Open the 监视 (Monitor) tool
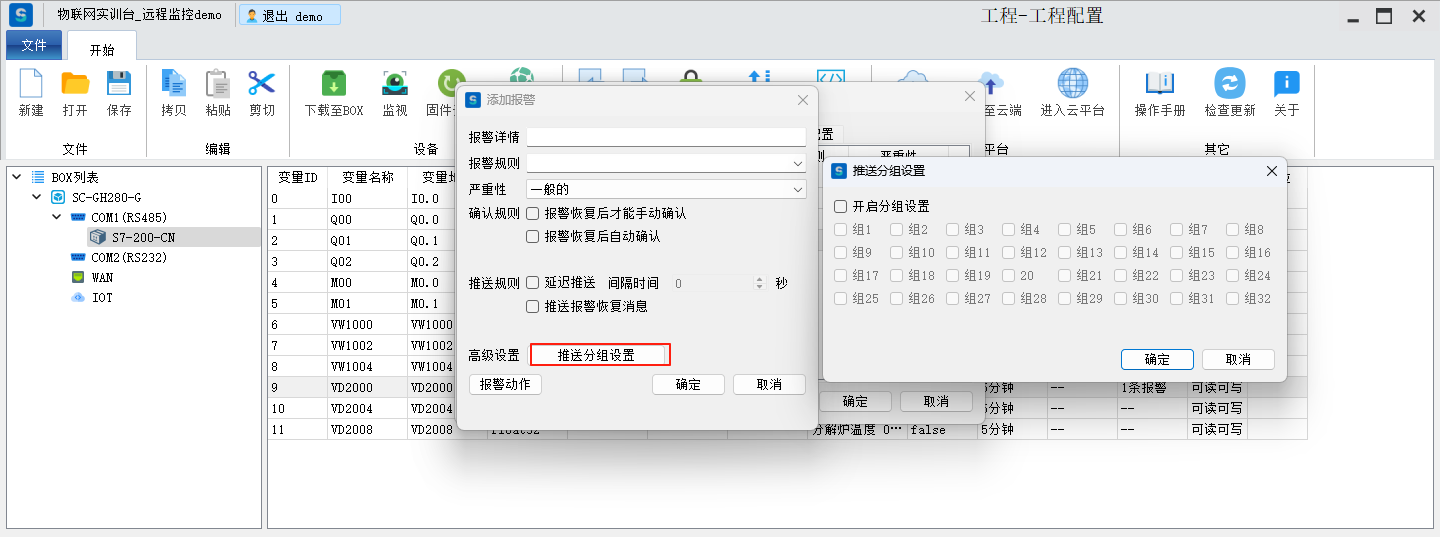Screen dimensions: 1440x537 [x=395, y=85]
